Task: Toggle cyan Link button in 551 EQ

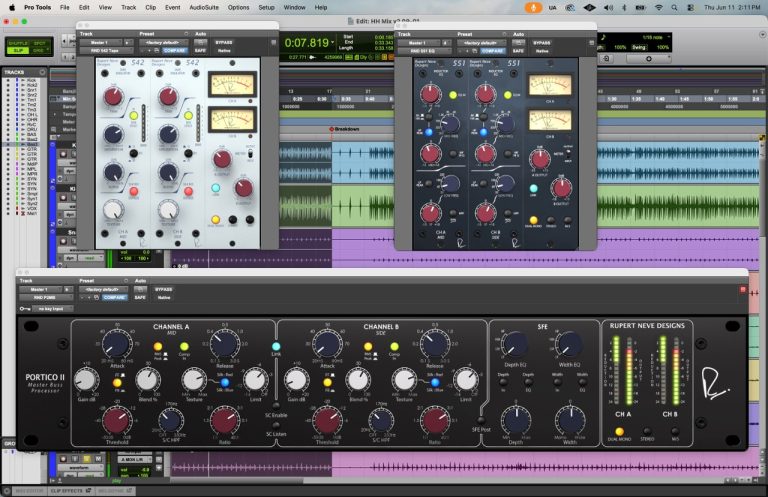Action: [533, 189]
